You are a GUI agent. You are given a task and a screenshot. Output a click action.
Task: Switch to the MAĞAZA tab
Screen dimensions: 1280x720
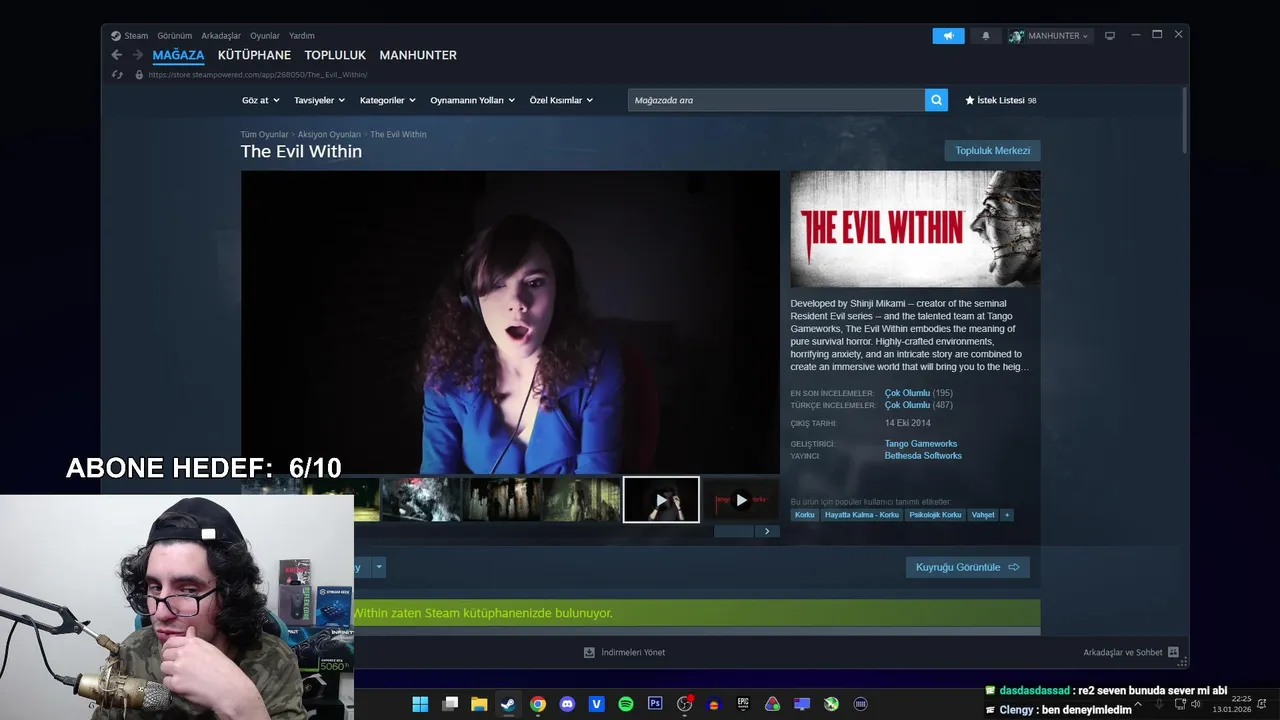(x=178, y=55)
